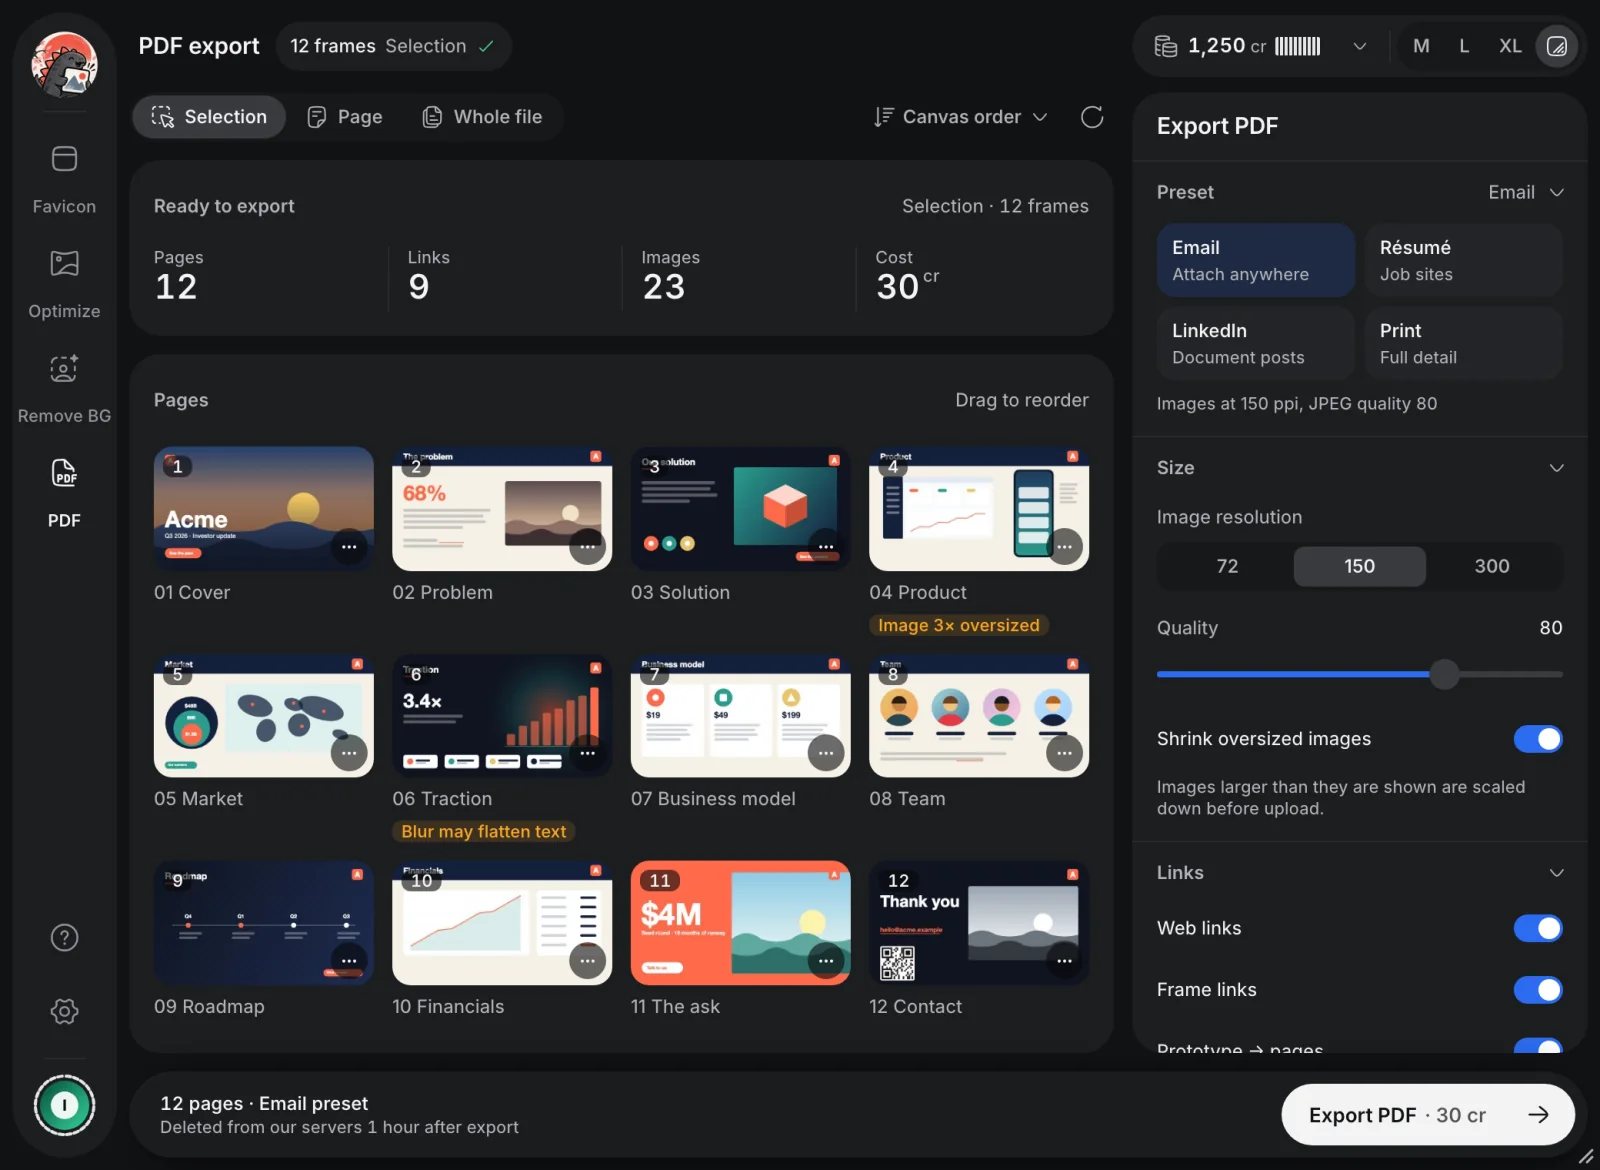Switch to the Page tab

pyautogui.click(x=345, y=117)
